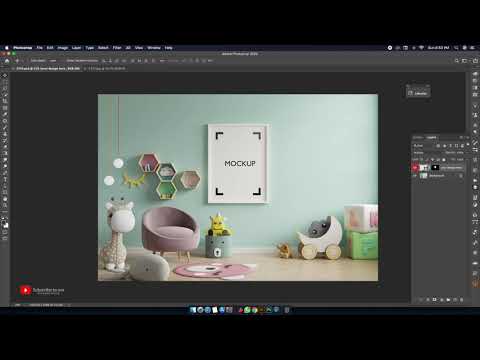
Task: Click zoom percentage field in status bar
Action: 18,305
